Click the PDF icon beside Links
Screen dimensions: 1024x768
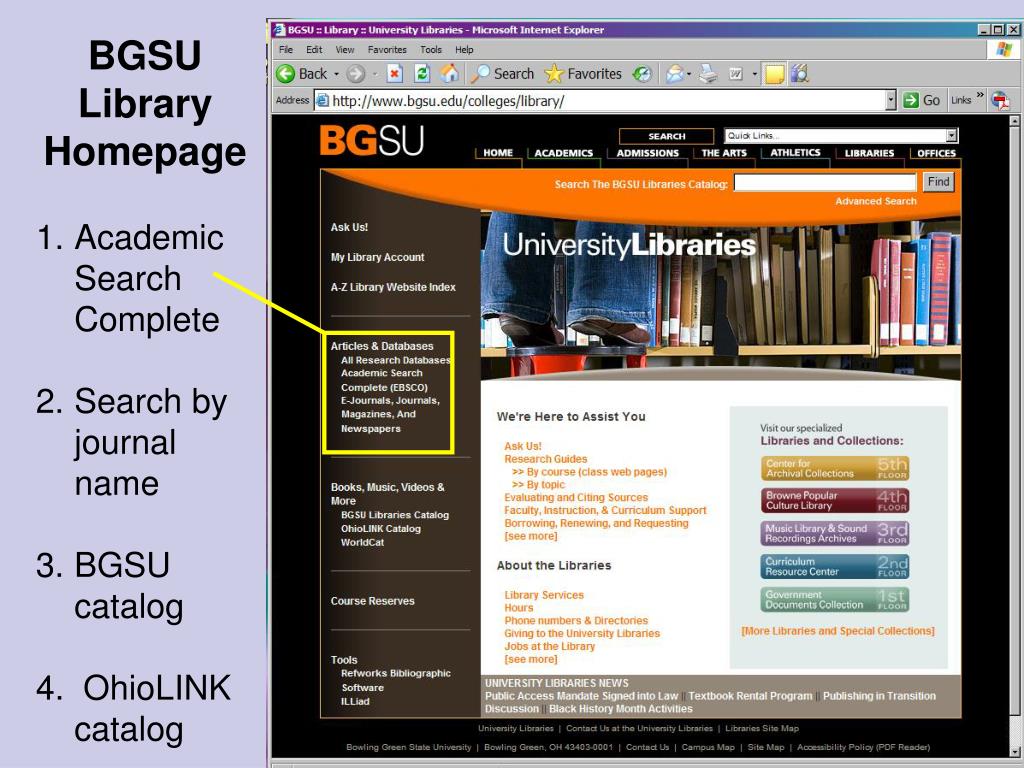(1000, 101)
